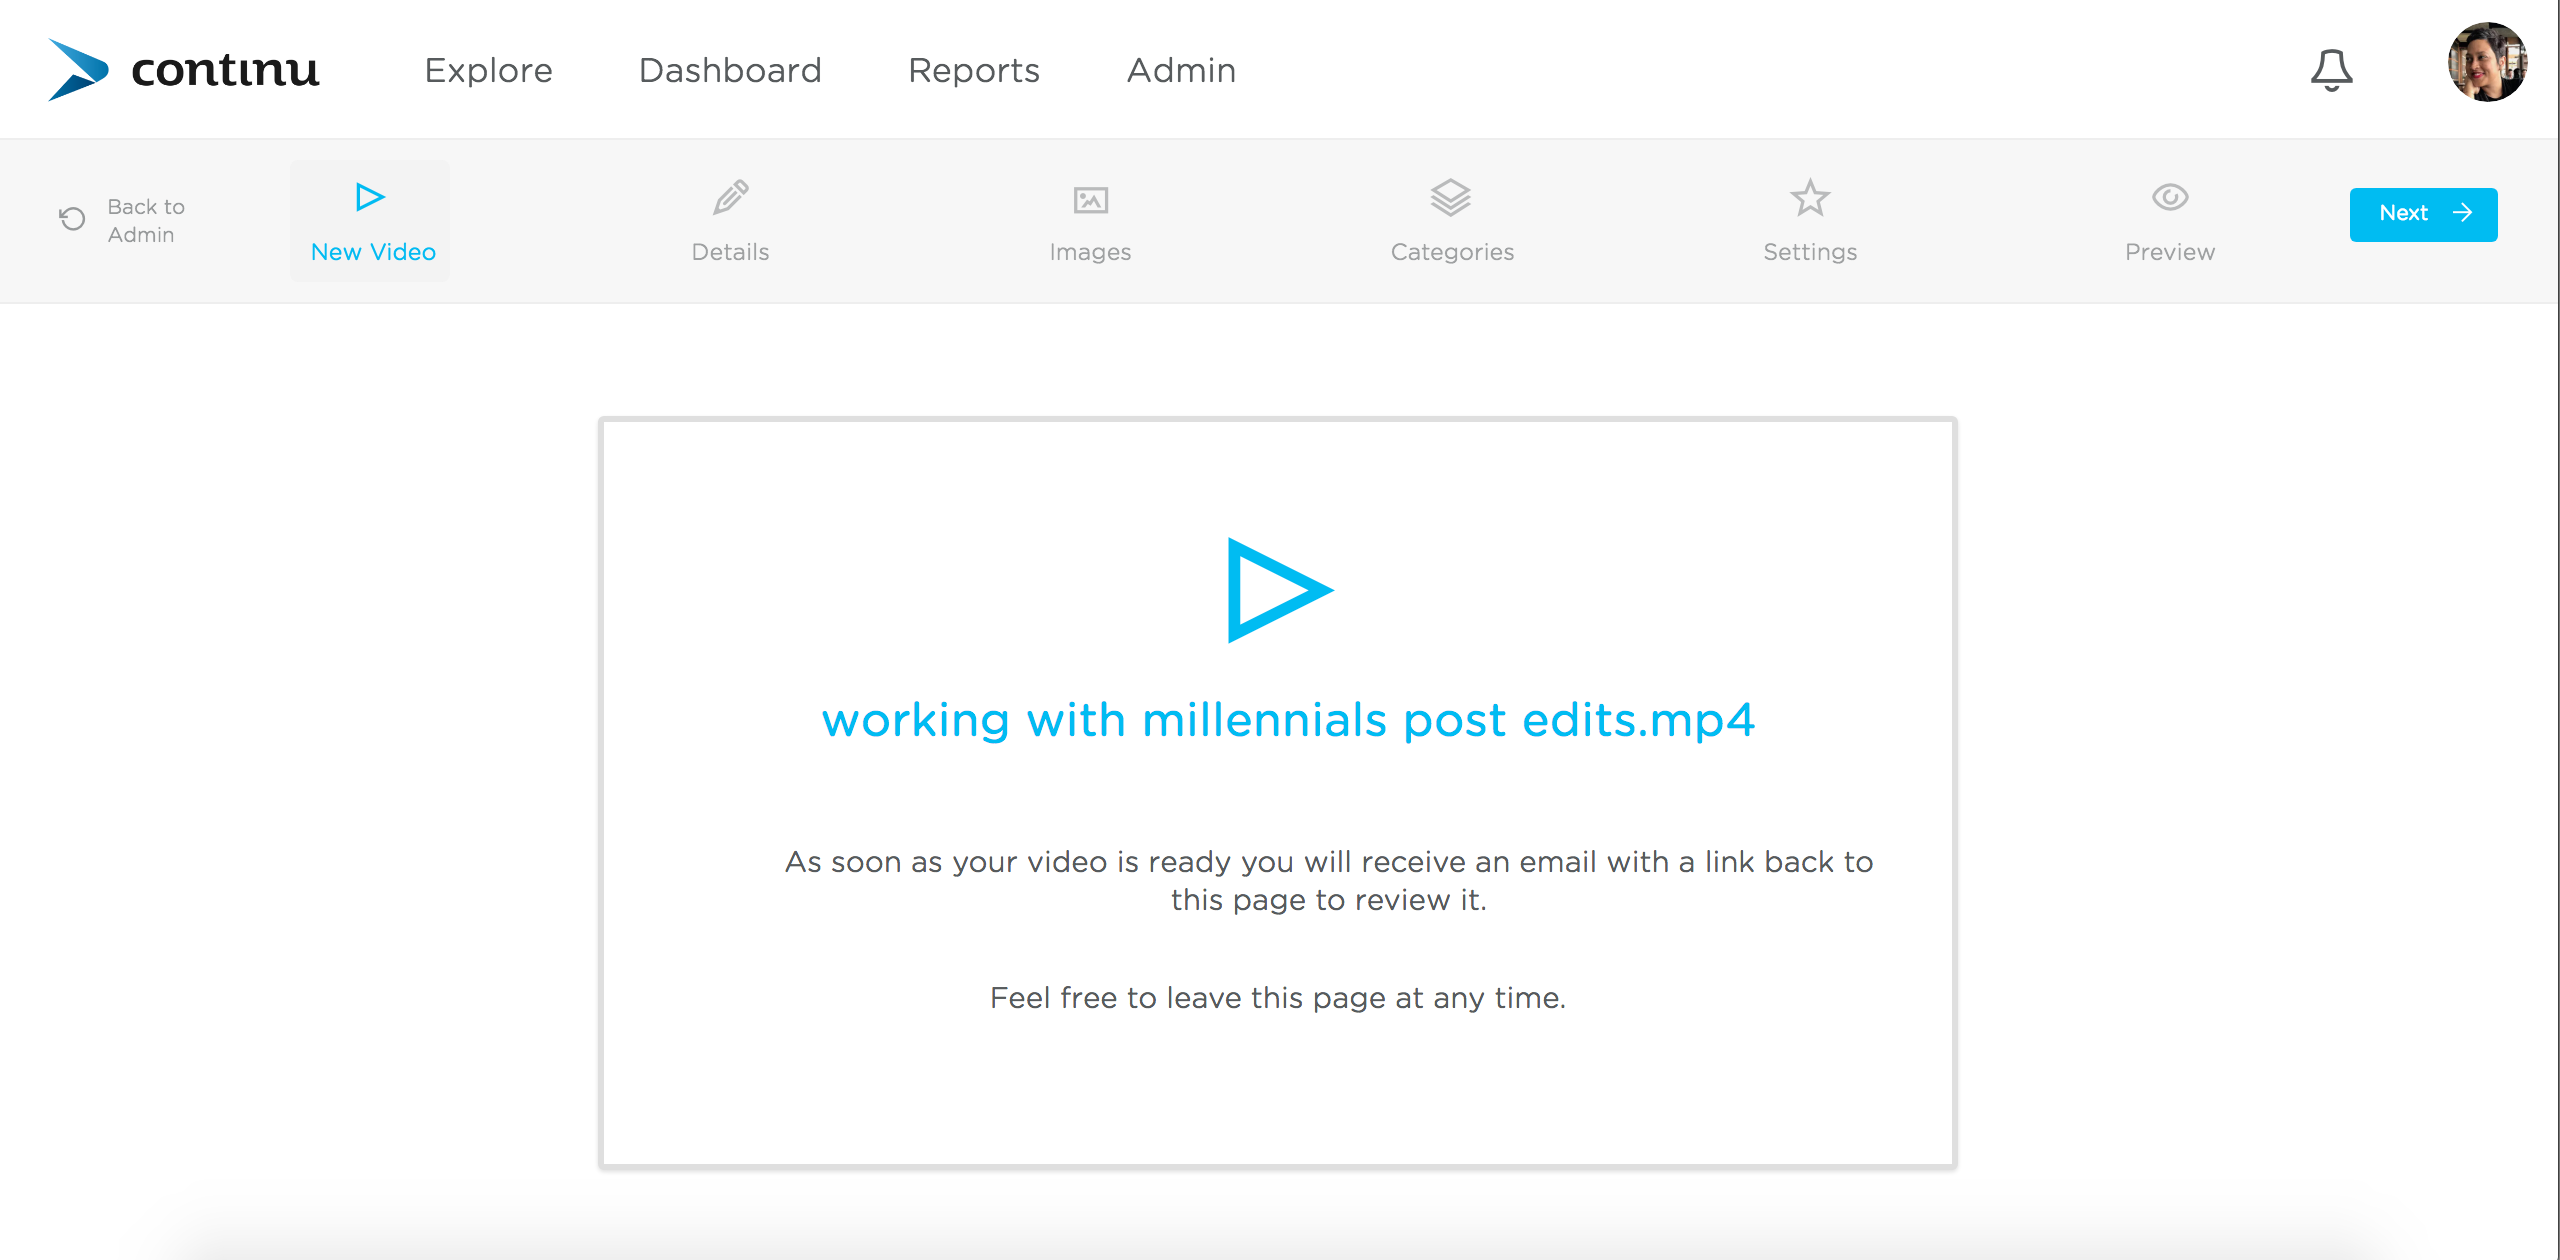
Task: Click the large blue play icon
Action: (1279, 590)
